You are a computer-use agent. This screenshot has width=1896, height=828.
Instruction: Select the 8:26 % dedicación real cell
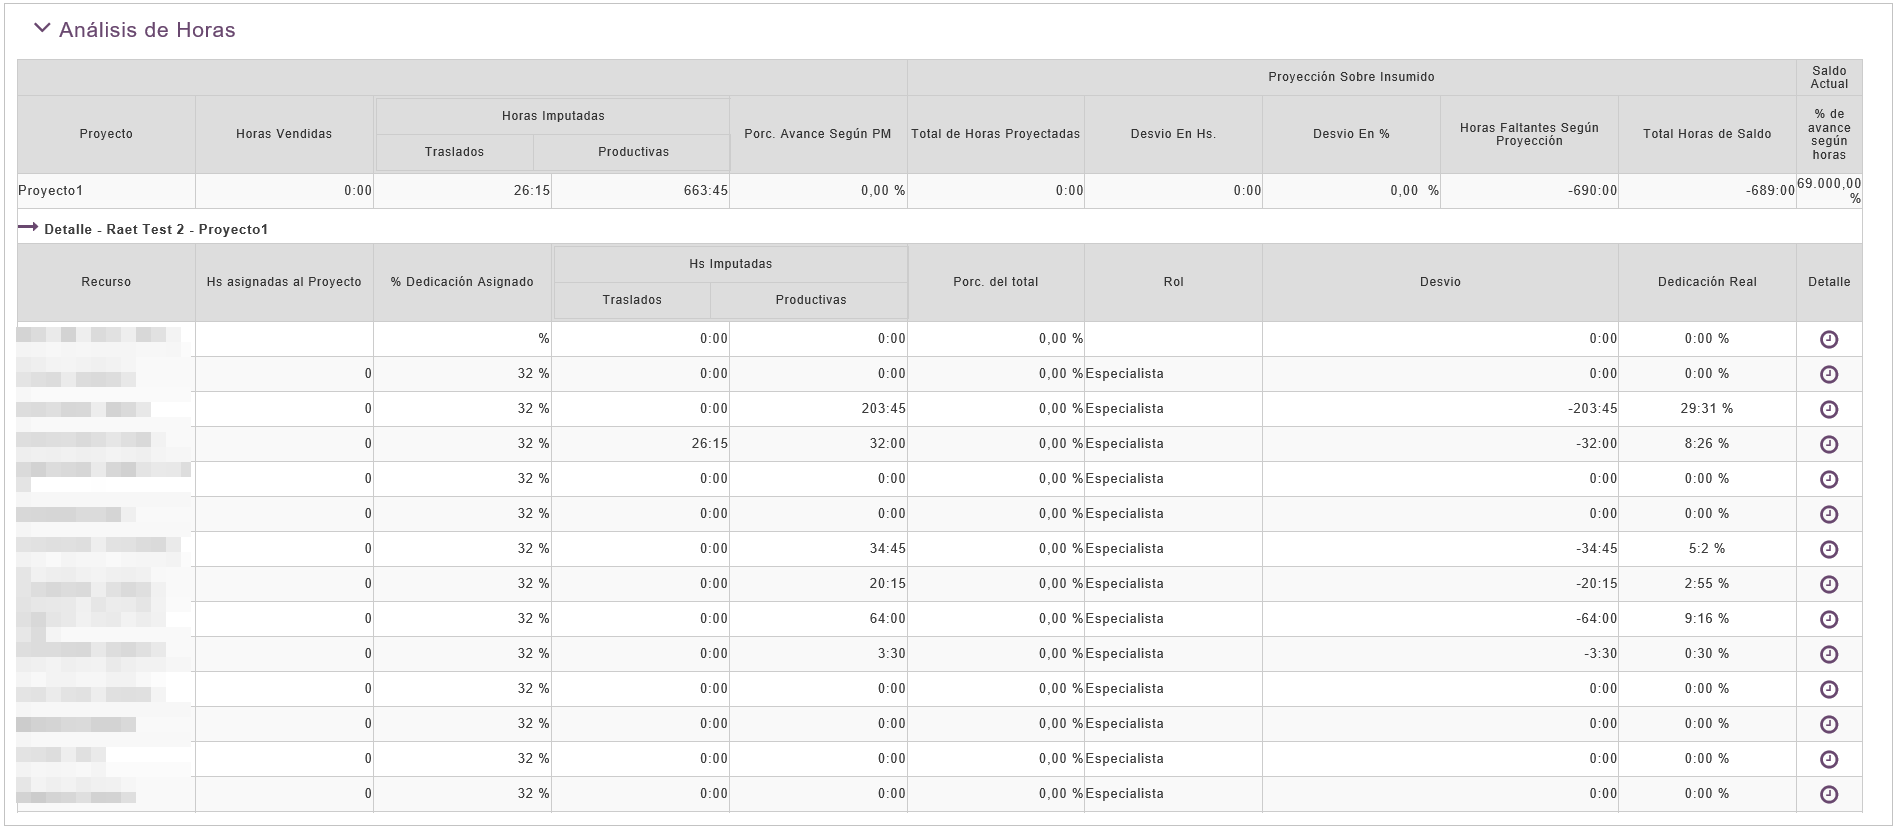pyautogui.click(x=1707, y=444)
